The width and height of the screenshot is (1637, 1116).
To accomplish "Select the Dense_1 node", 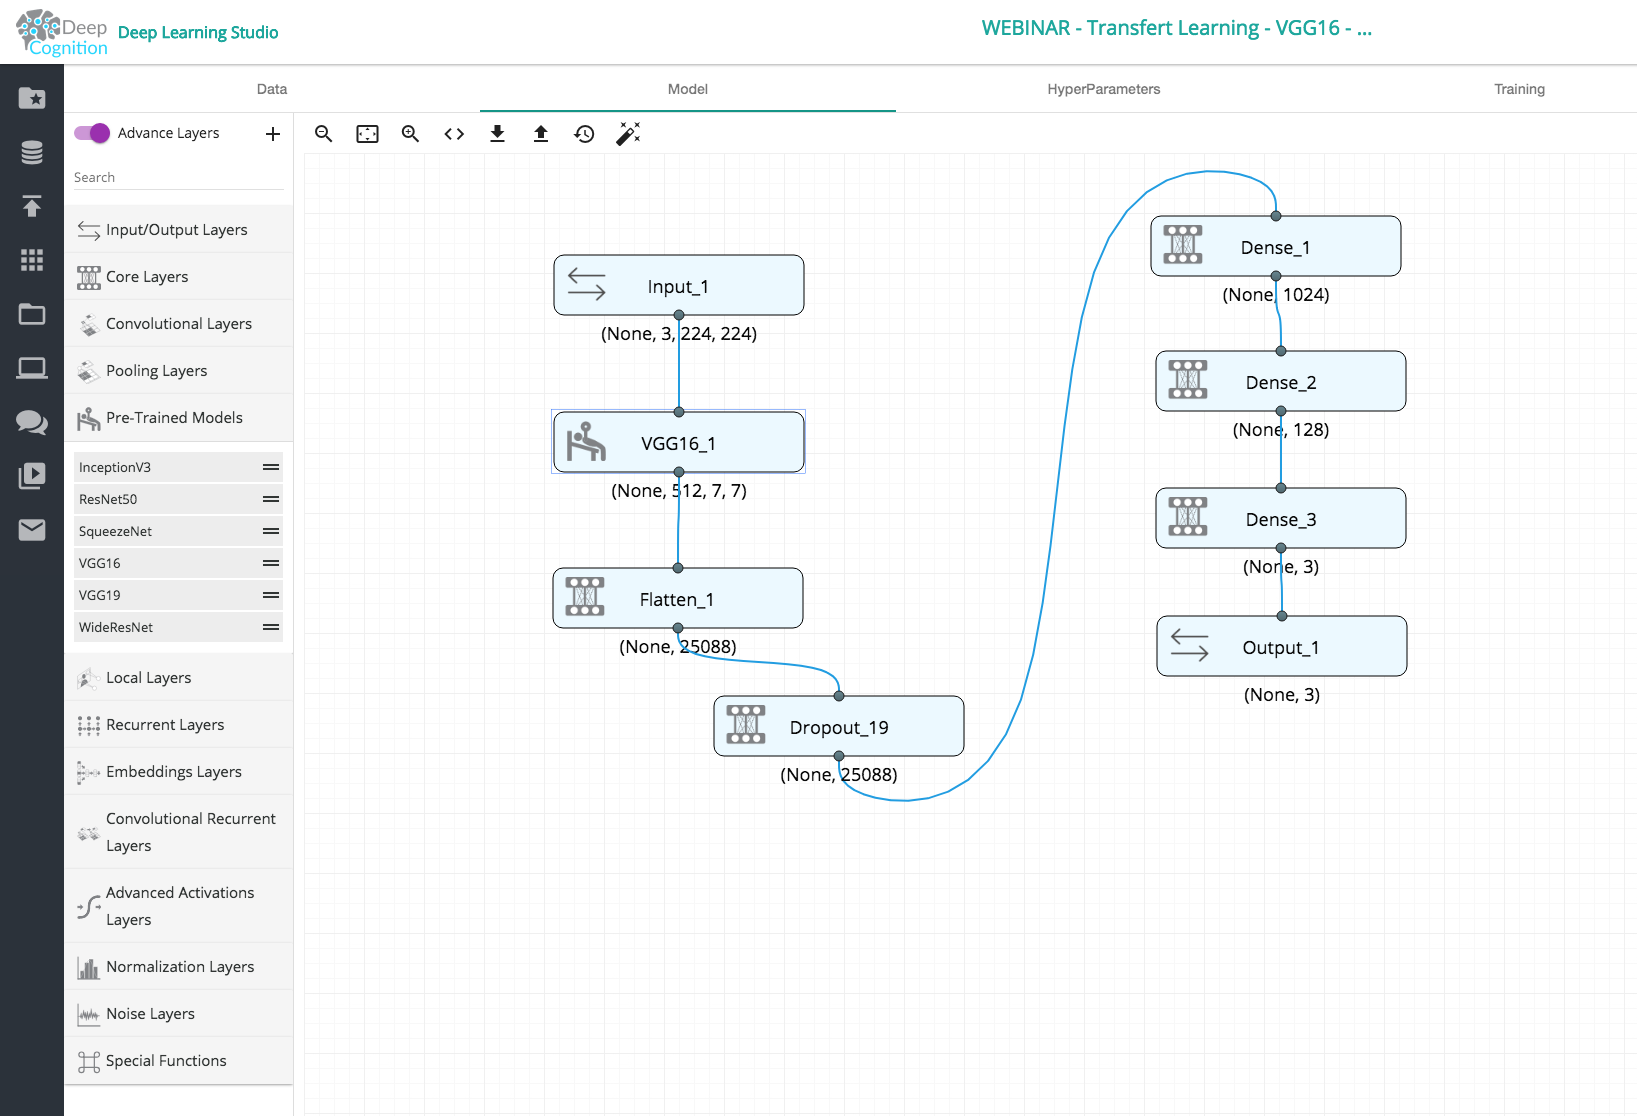I will [1276, 246].
